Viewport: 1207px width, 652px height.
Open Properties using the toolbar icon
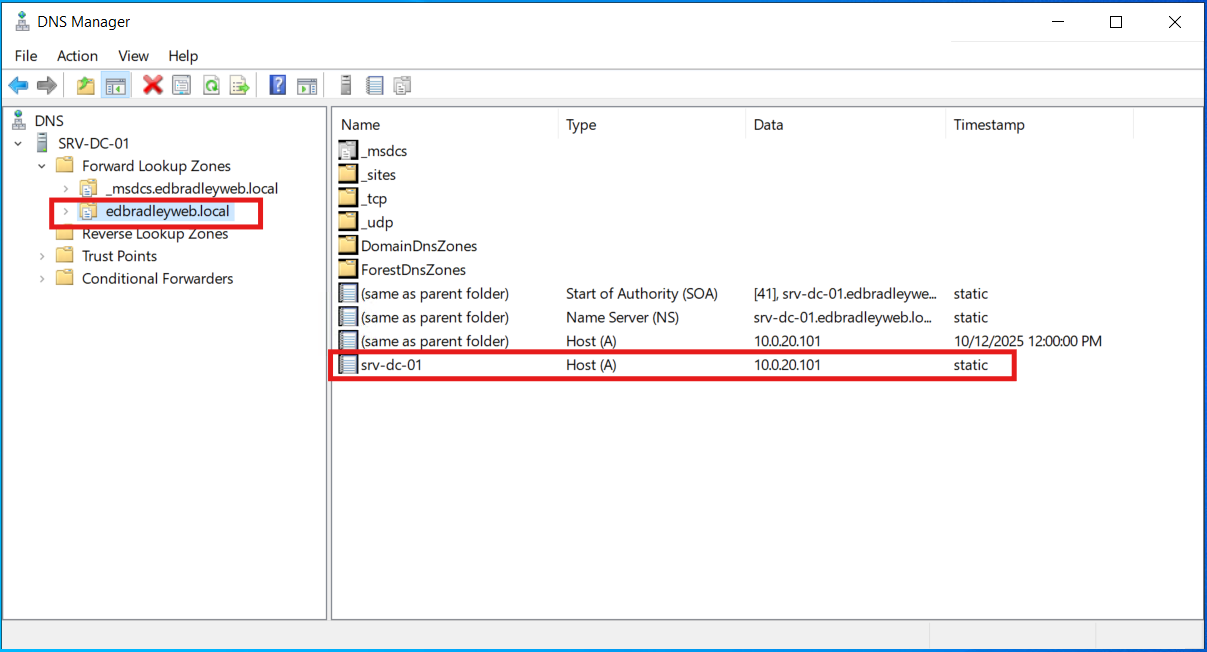[181, 85]
